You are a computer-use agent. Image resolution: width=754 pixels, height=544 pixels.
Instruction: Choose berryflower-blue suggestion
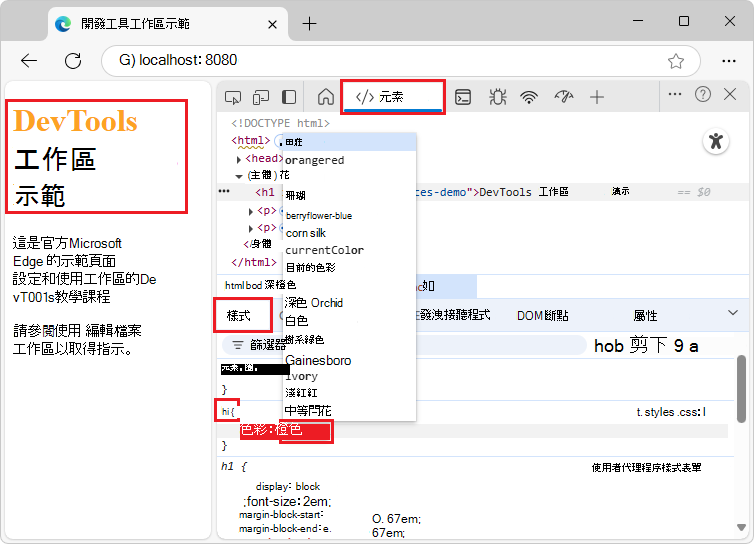pos(349,216)
